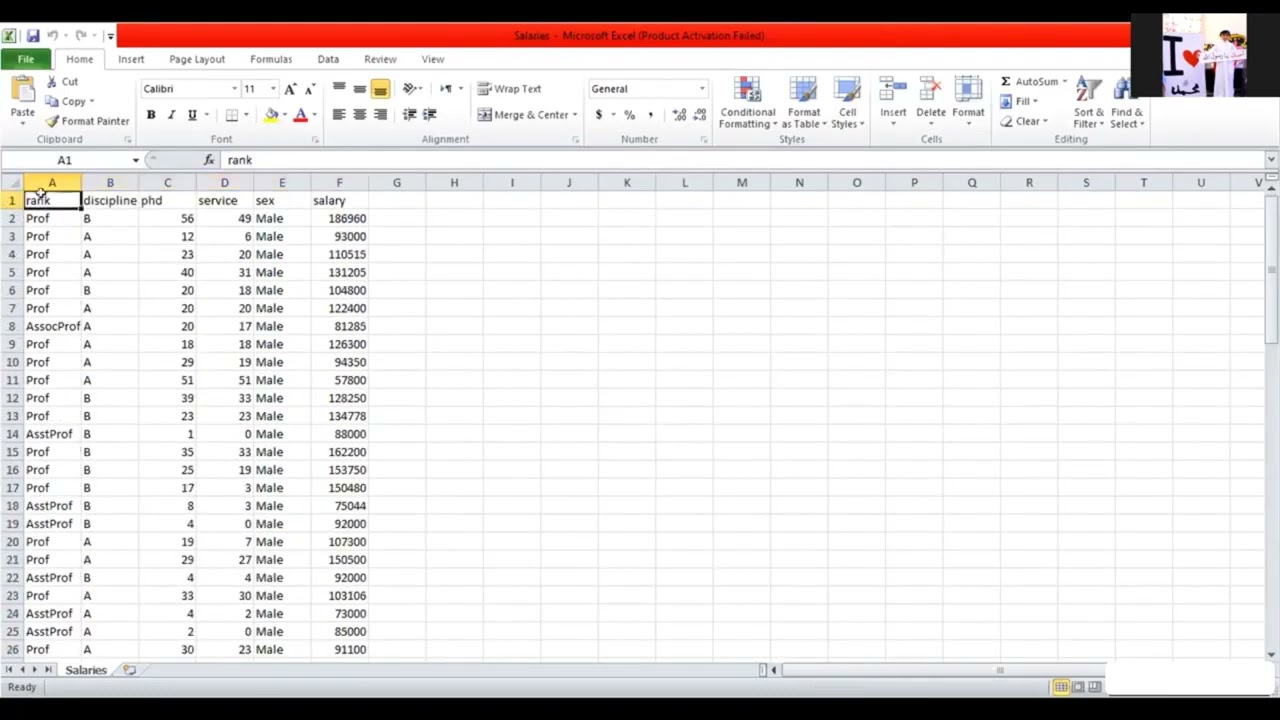Image resolution: width=1280 pixels, height=720 pixels.
Task: Switch to the Insert tab
Action: coord(131,59)
